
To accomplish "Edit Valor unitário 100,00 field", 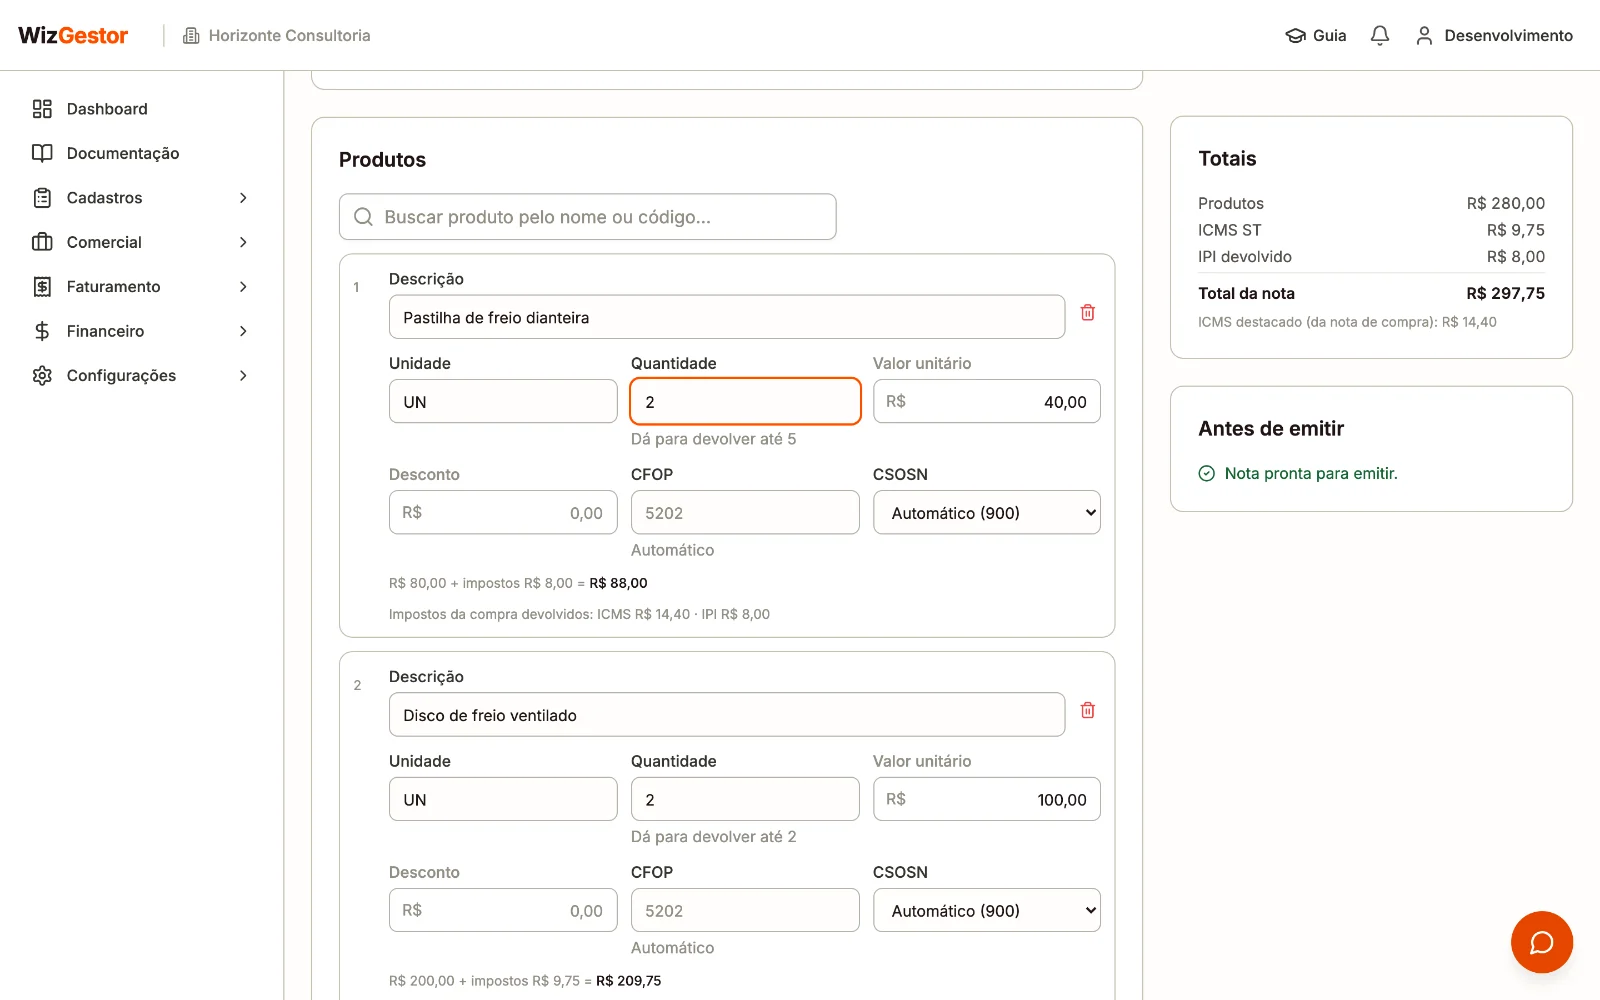I will 987,799.
